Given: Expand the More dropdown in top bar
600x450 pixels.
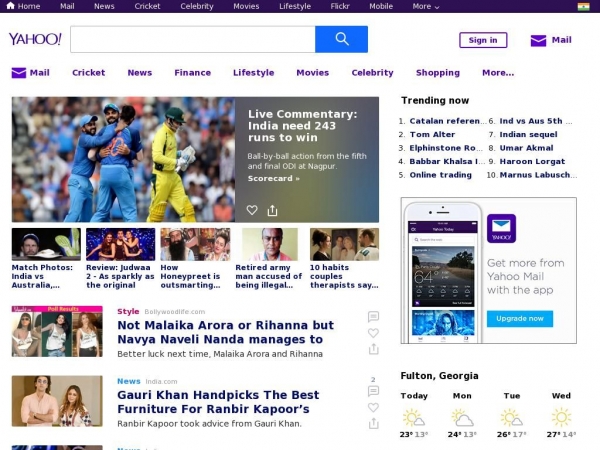Looking at the screenshot, I should [426, 7].
